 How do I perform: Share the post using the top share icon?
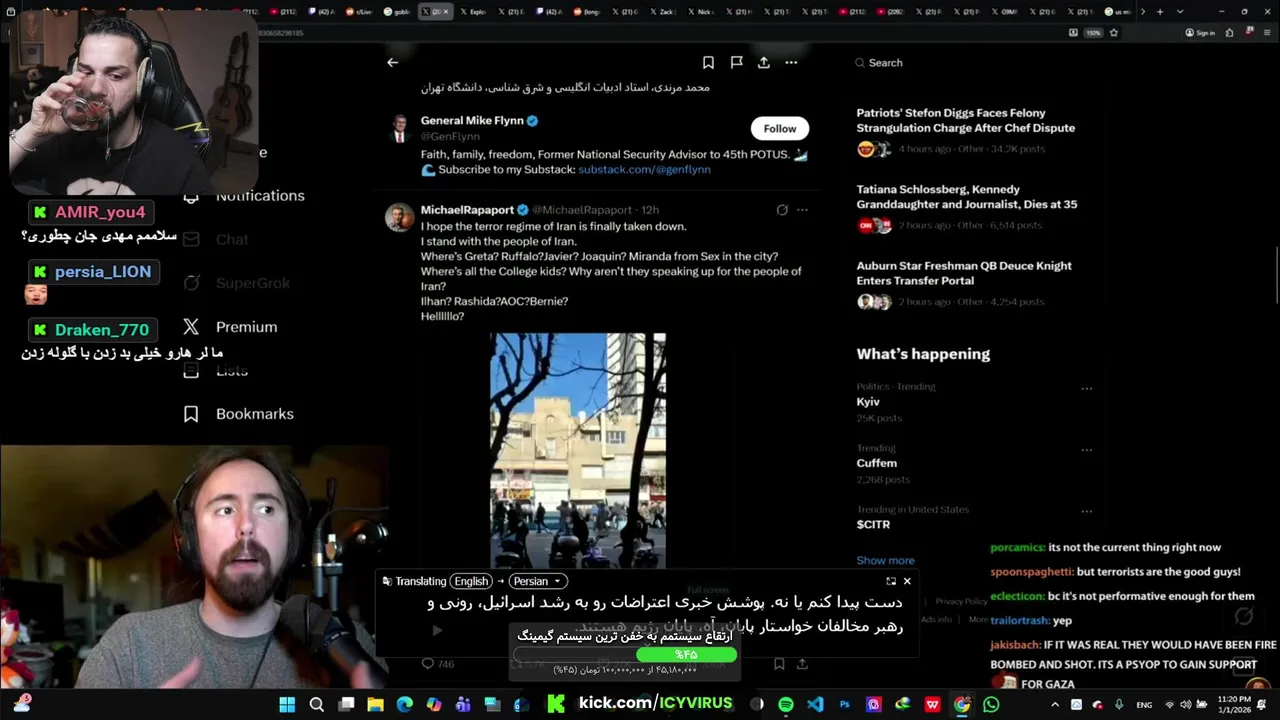click(x=764, y=62)
